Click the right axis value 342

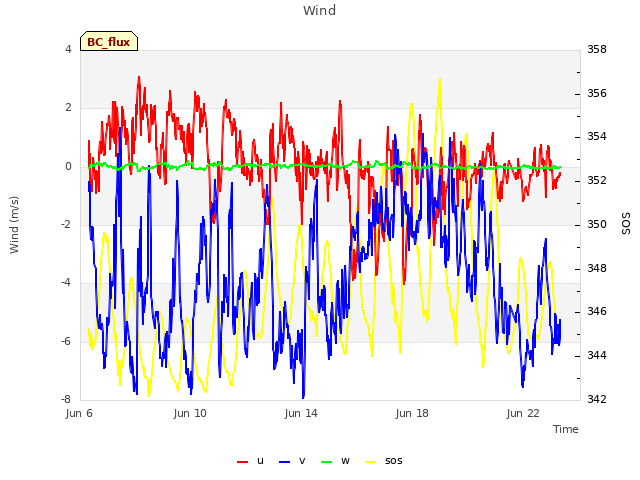(597, 399)
